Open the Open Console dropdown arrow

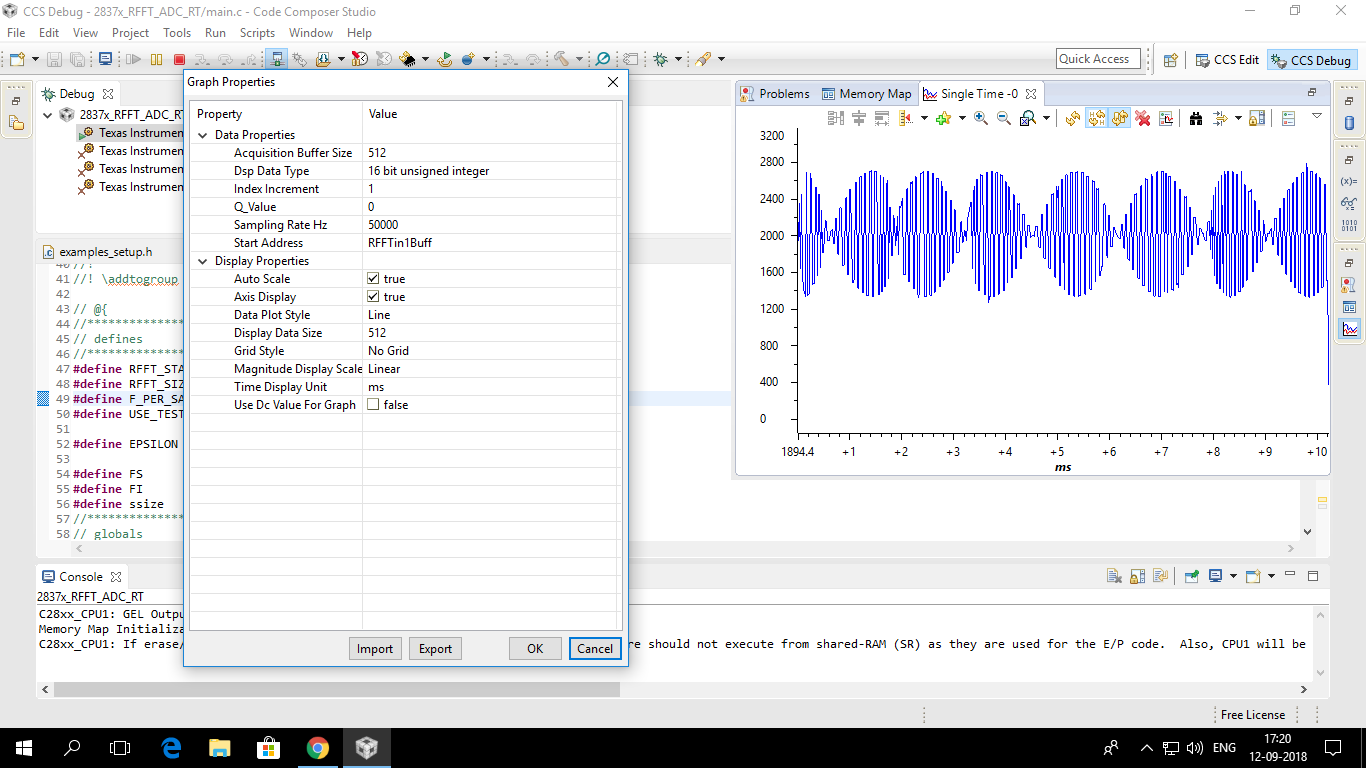pyautogui.click(x=1271, y=576)
